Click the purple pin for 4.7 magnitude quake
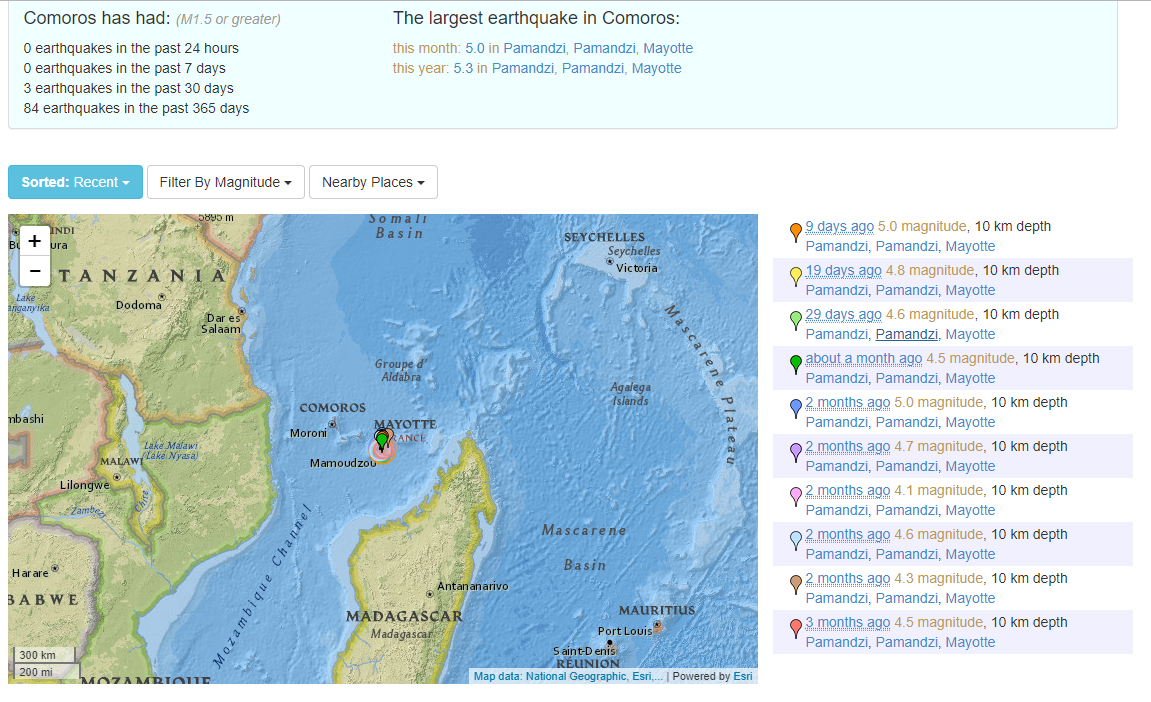Screen dimensions: 1151x702 click(796, 451)
